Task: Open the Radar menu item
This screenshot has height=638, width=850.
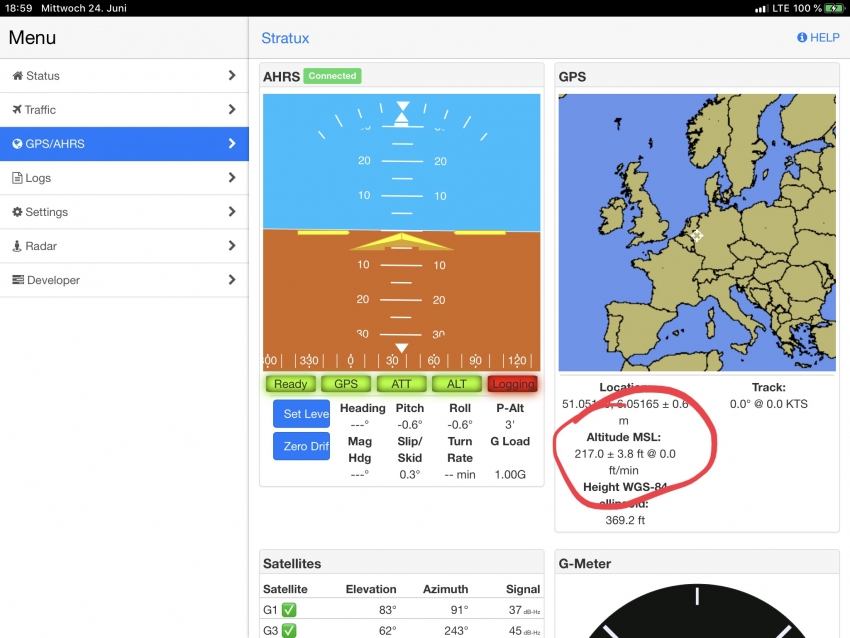Action: coord(124,246)
